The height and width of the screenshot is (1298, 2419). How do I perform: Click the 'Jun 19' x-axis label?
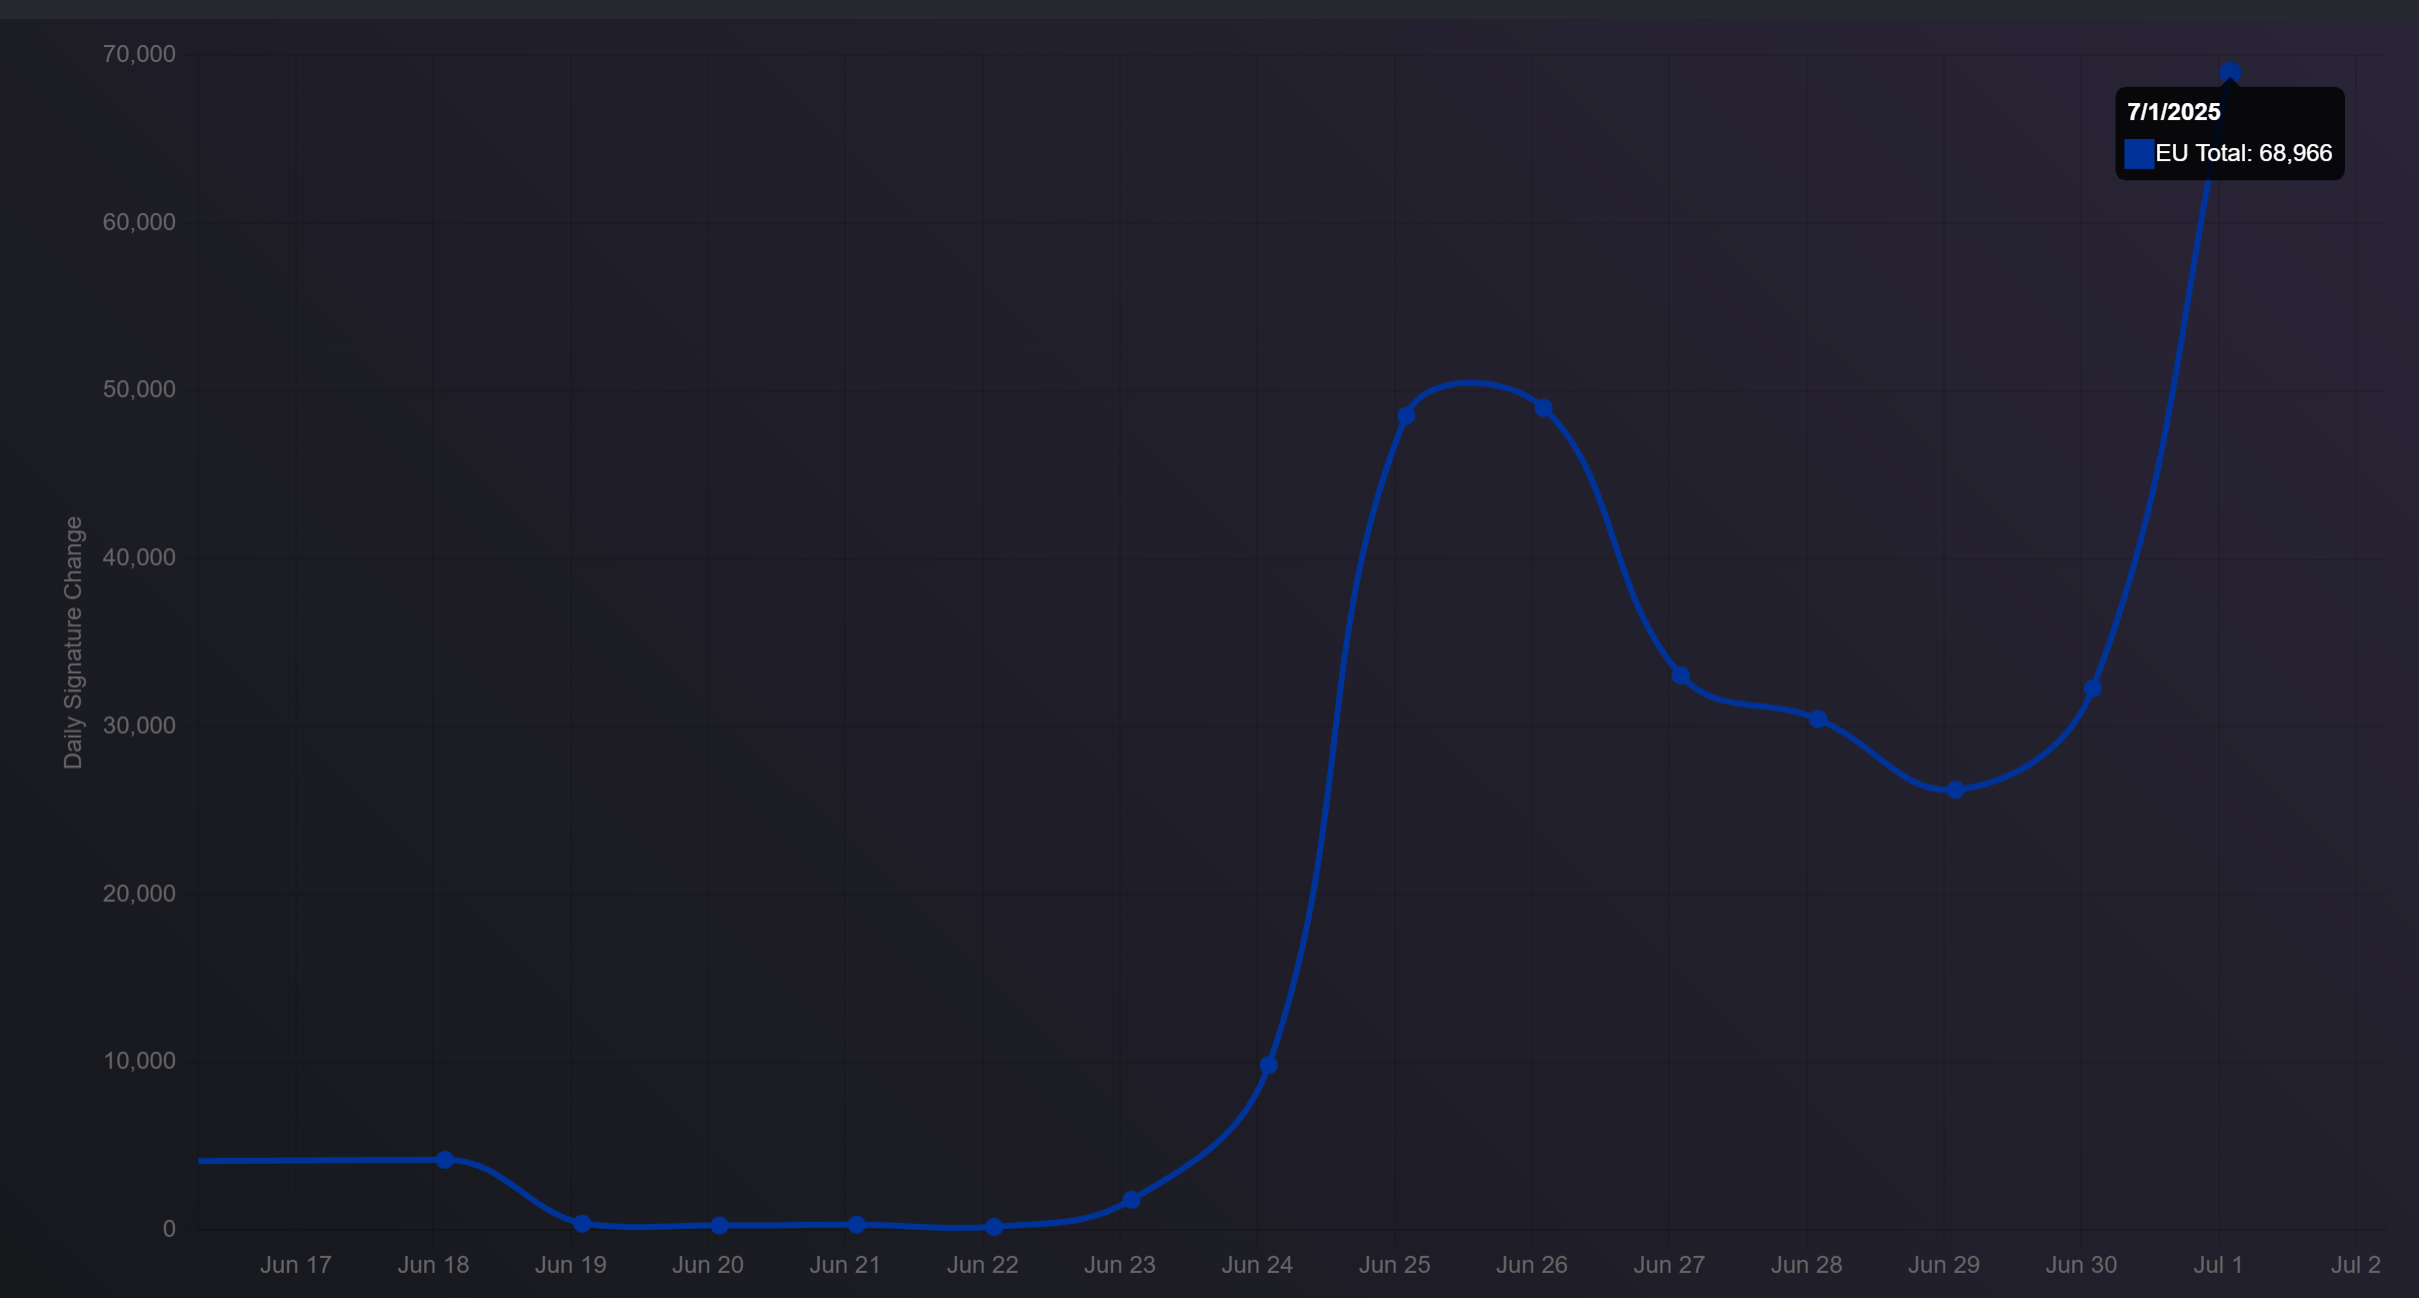pos(570,1264)
